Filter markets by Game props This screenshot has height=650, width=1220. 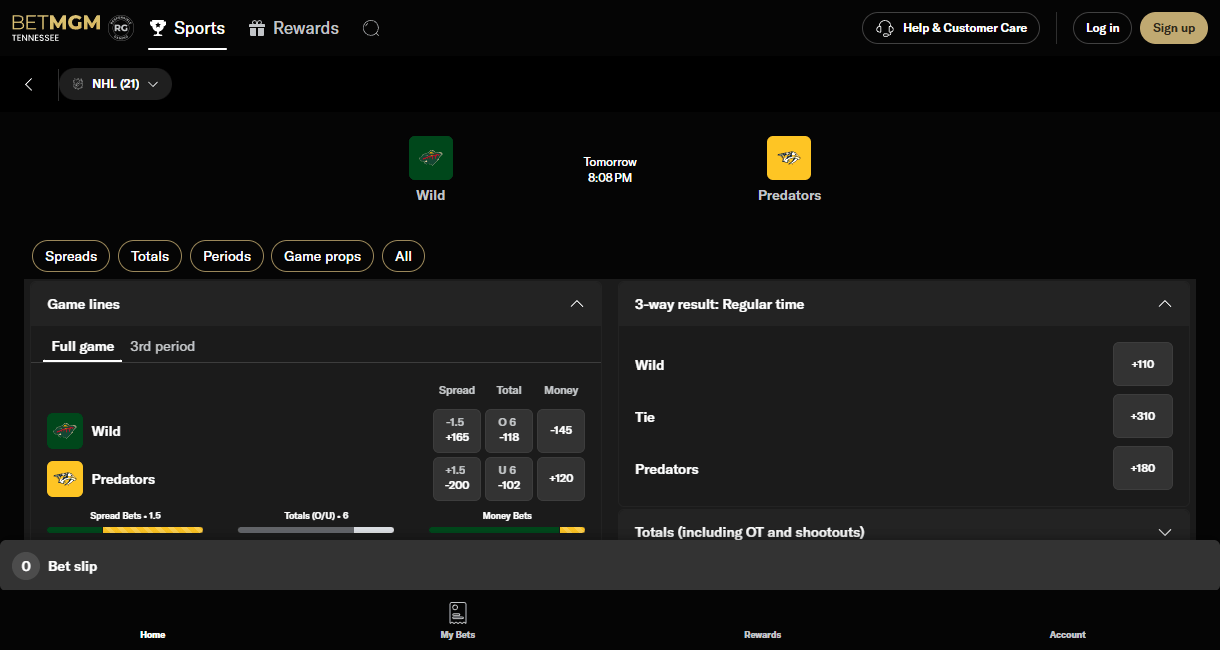coord(322,256)
